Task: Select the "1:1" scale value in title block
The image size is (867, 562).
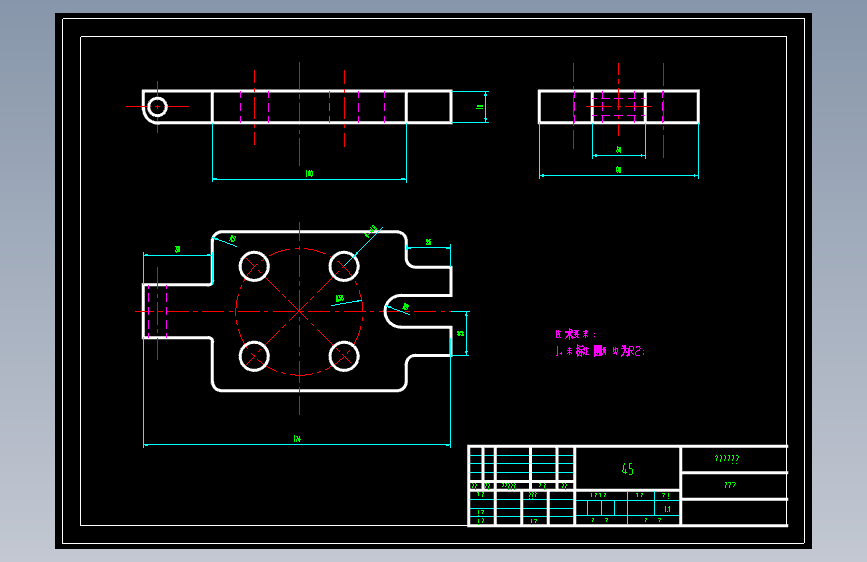Action: click(667, 509)
